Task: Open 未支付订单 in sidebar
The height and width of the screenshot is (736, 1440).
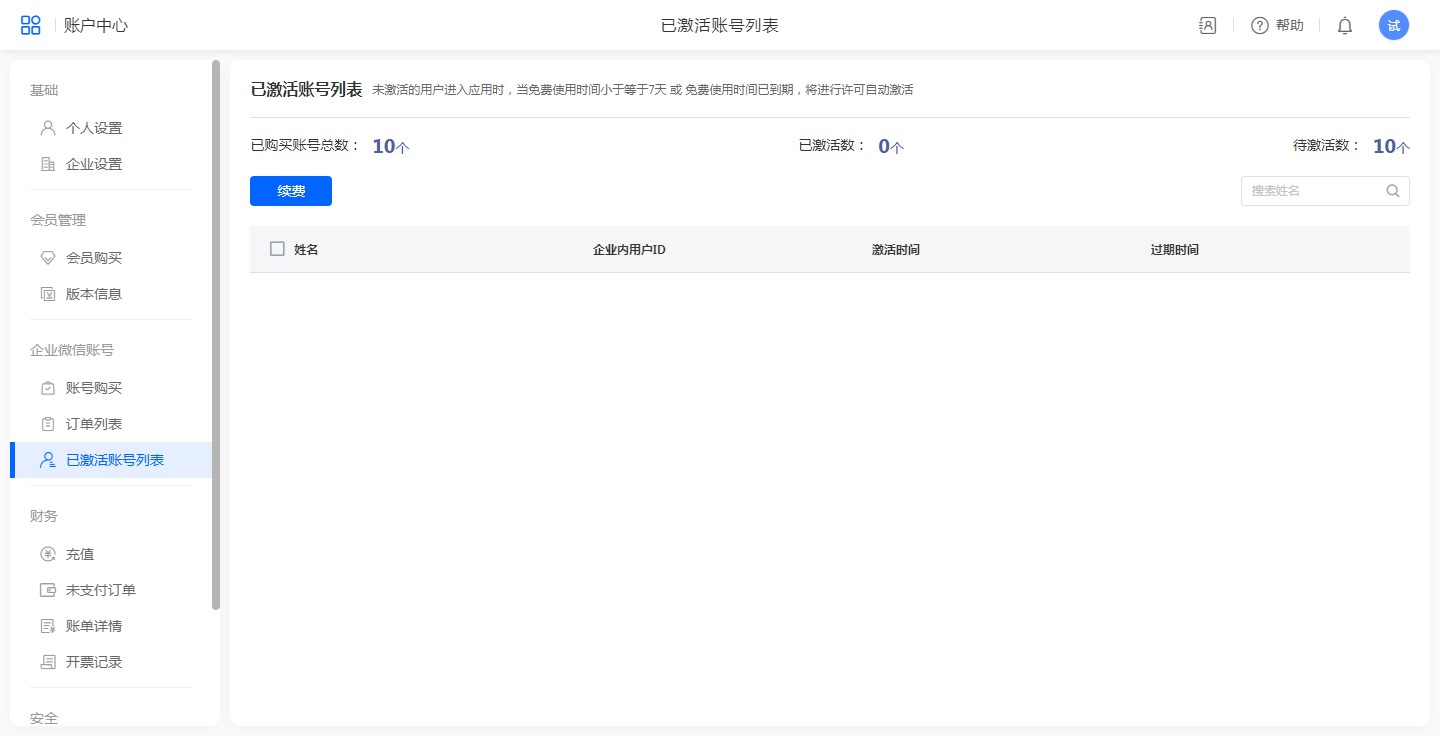Action: pos(101,590)
